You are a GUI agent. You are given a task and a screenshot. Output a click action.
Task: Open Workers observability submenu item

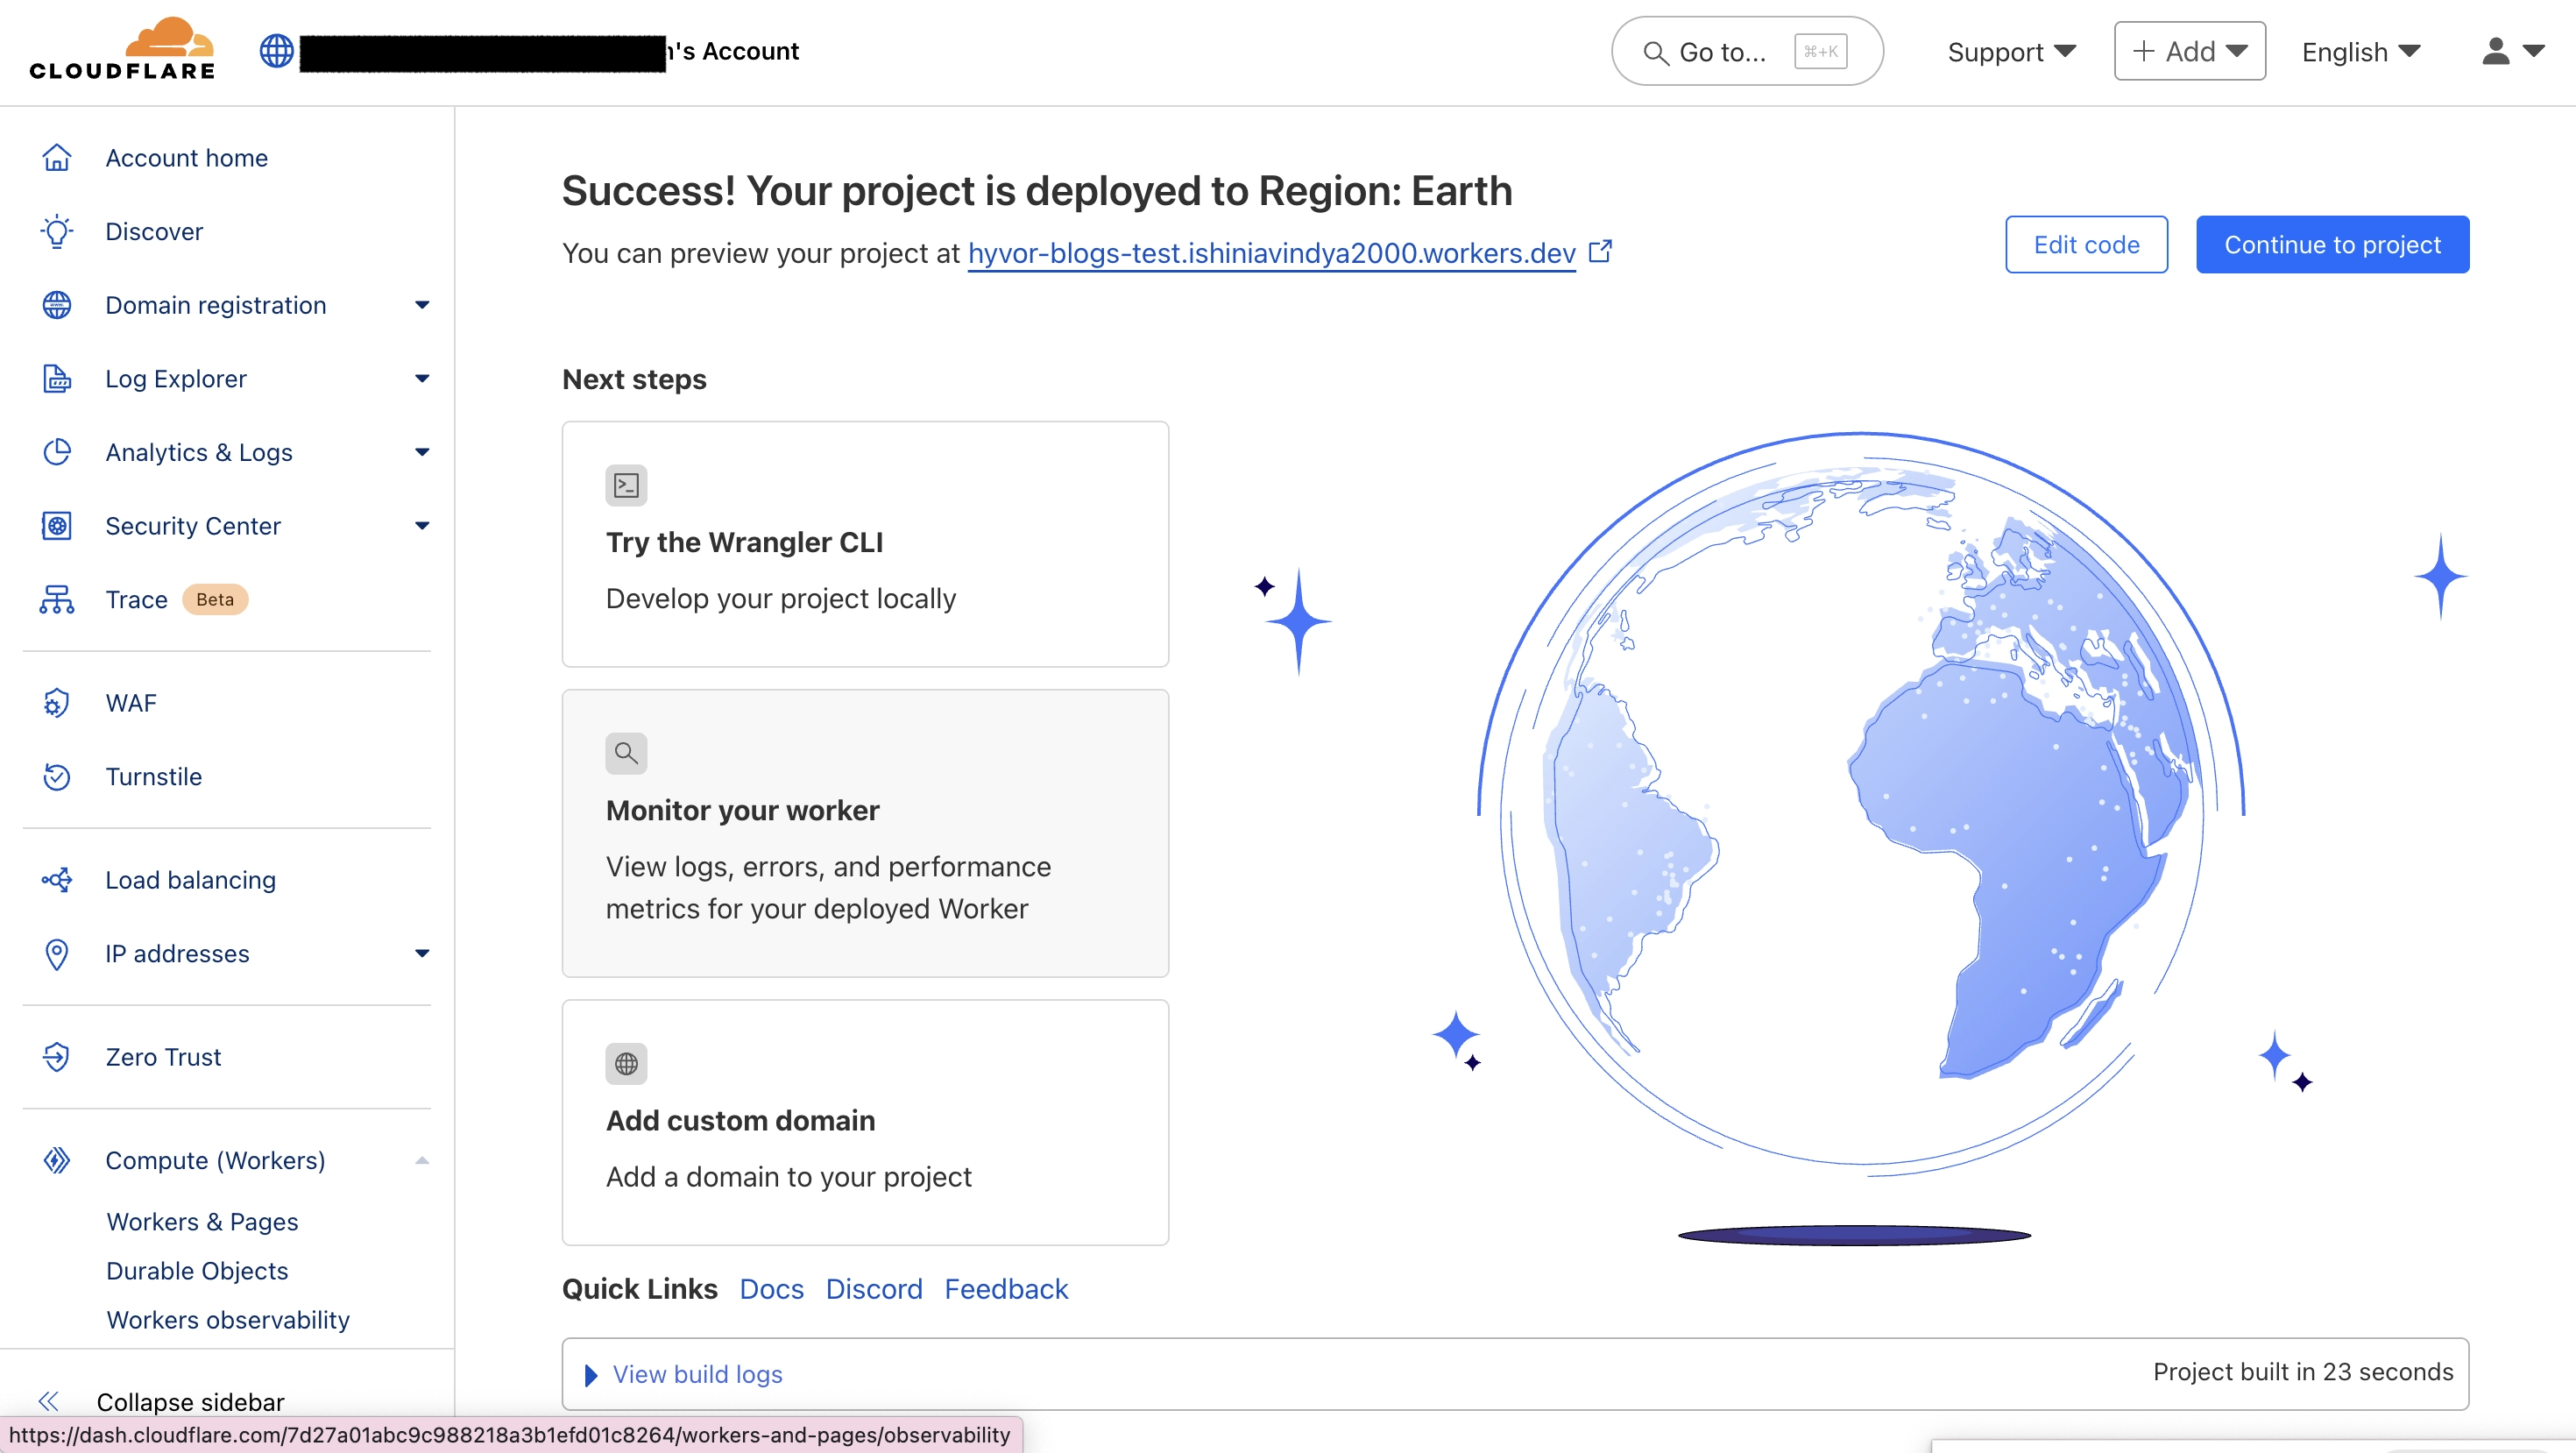point(228,1320)
